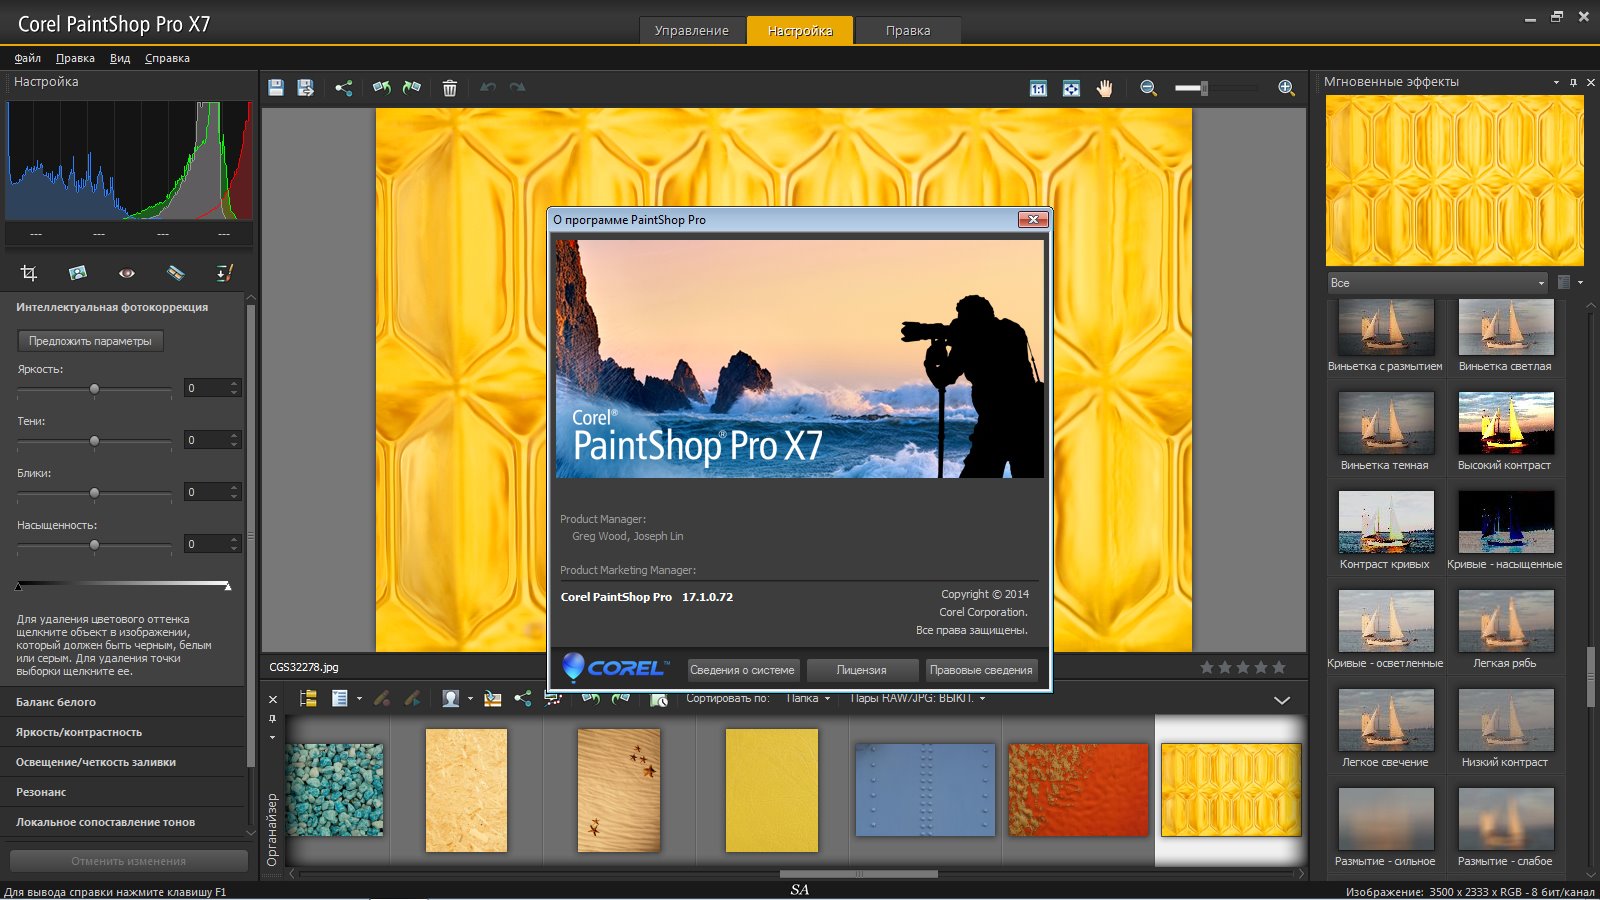Click the trash can Delete icon
The width and height of the screenshot is (1600, 900).
point(450,88)
